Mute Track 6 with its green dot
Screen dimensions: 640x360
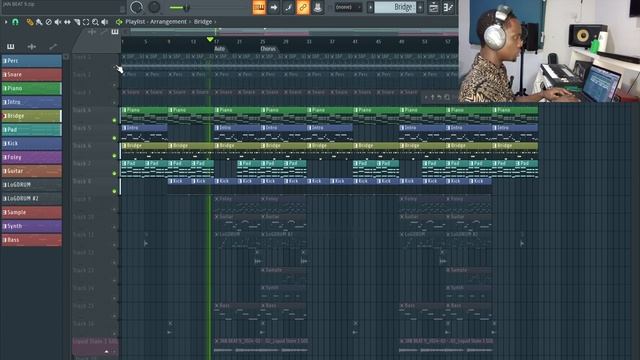point(114,156)
